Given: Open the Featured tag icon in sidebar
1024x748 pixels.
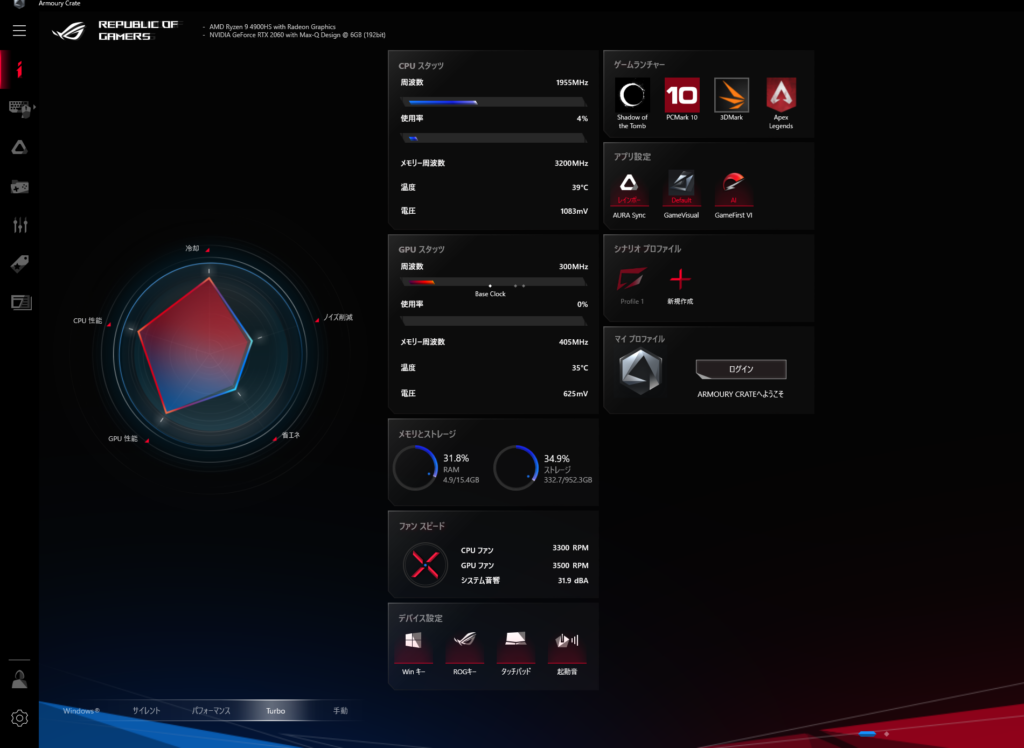Looking at the screenshot, I should [20, 264].
